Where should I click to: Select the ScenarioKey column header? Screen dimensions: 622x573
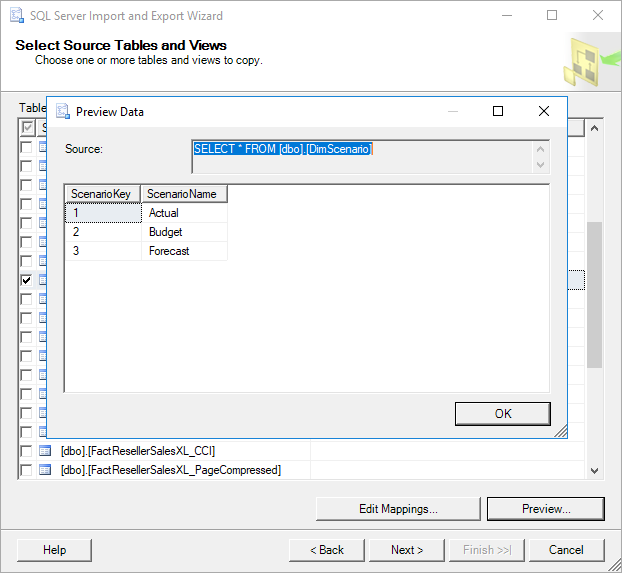(102, 194)
